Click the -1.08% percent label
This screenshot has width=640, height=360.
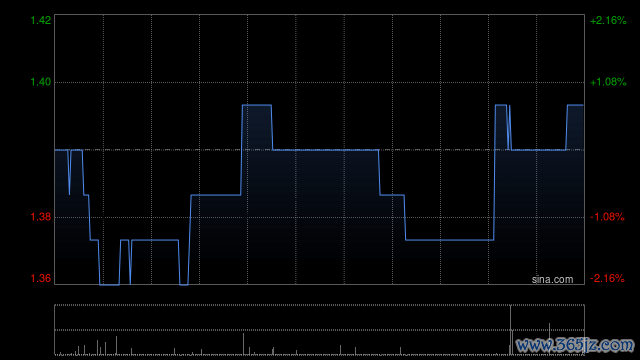(x=607, y=217)
